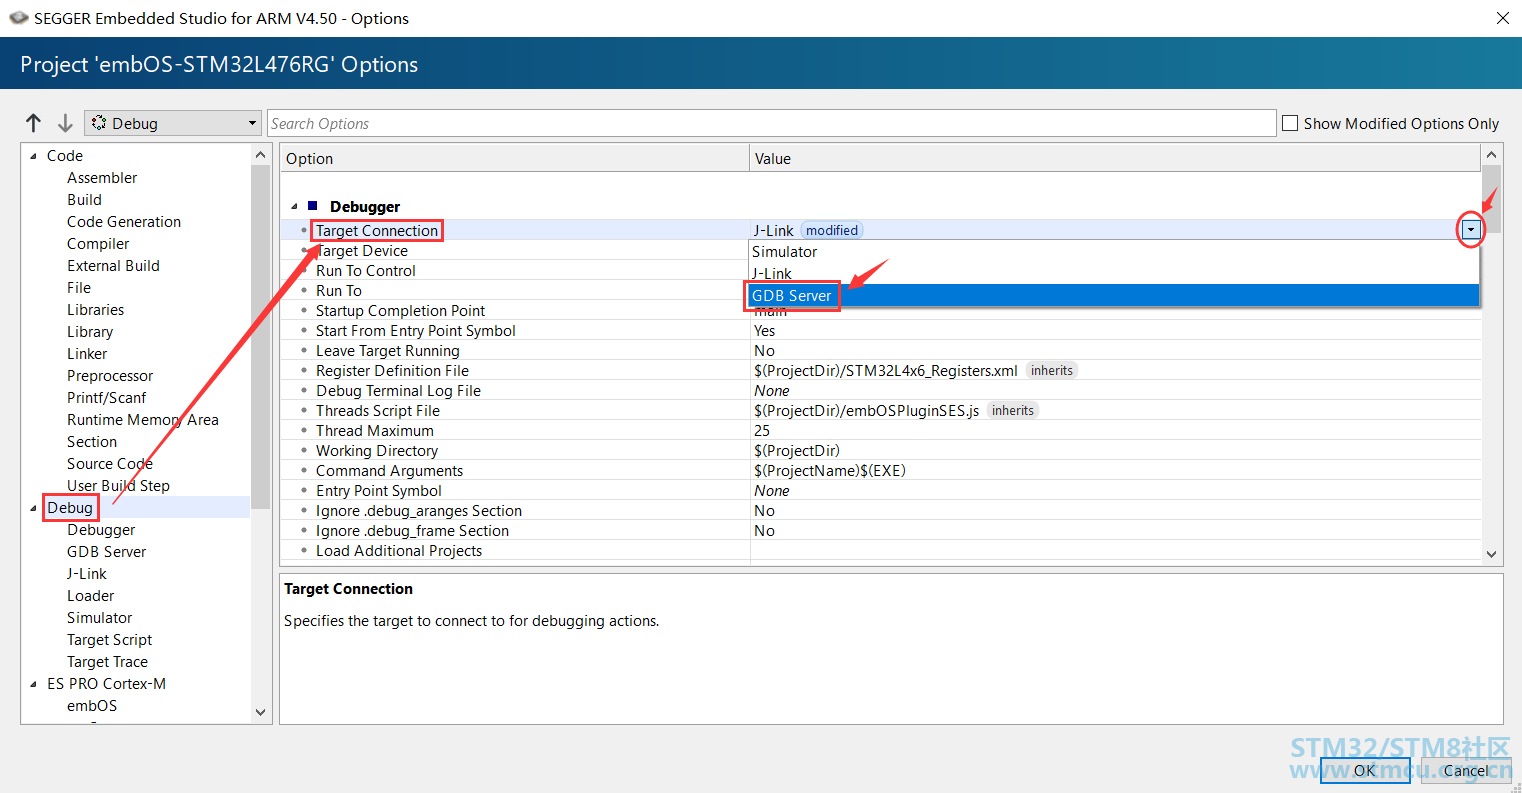The height and width of the screenshot is (793, 1522).
Task: Collapse the Debug tree group
Action: click(34, 508)
